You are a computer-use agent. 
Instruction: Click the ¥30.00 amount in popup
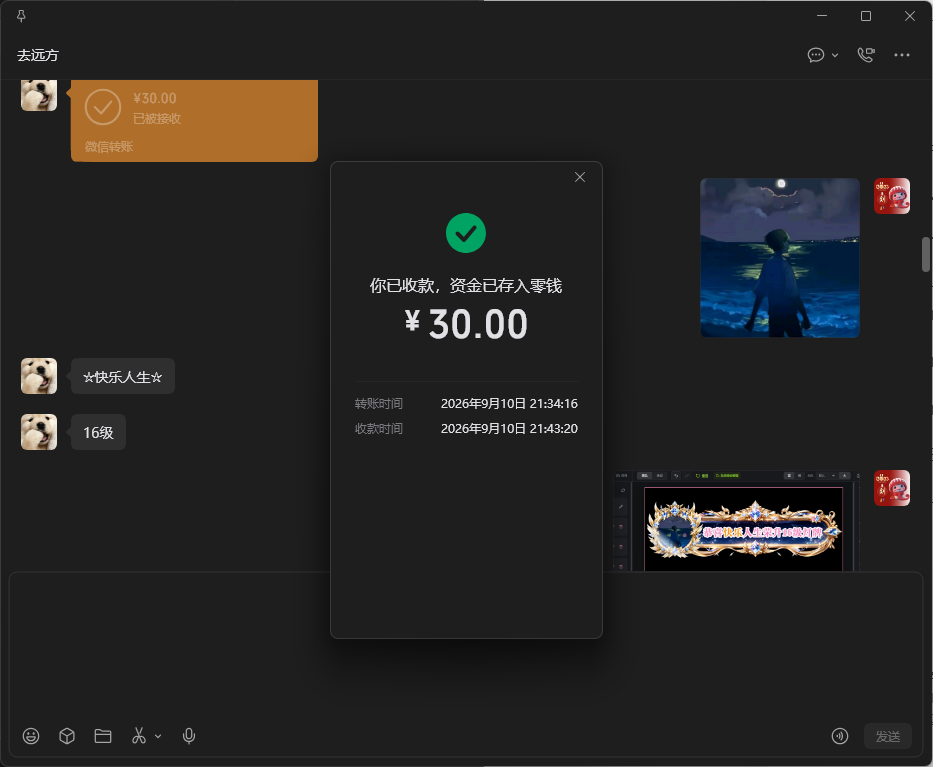tap(466, 324)
